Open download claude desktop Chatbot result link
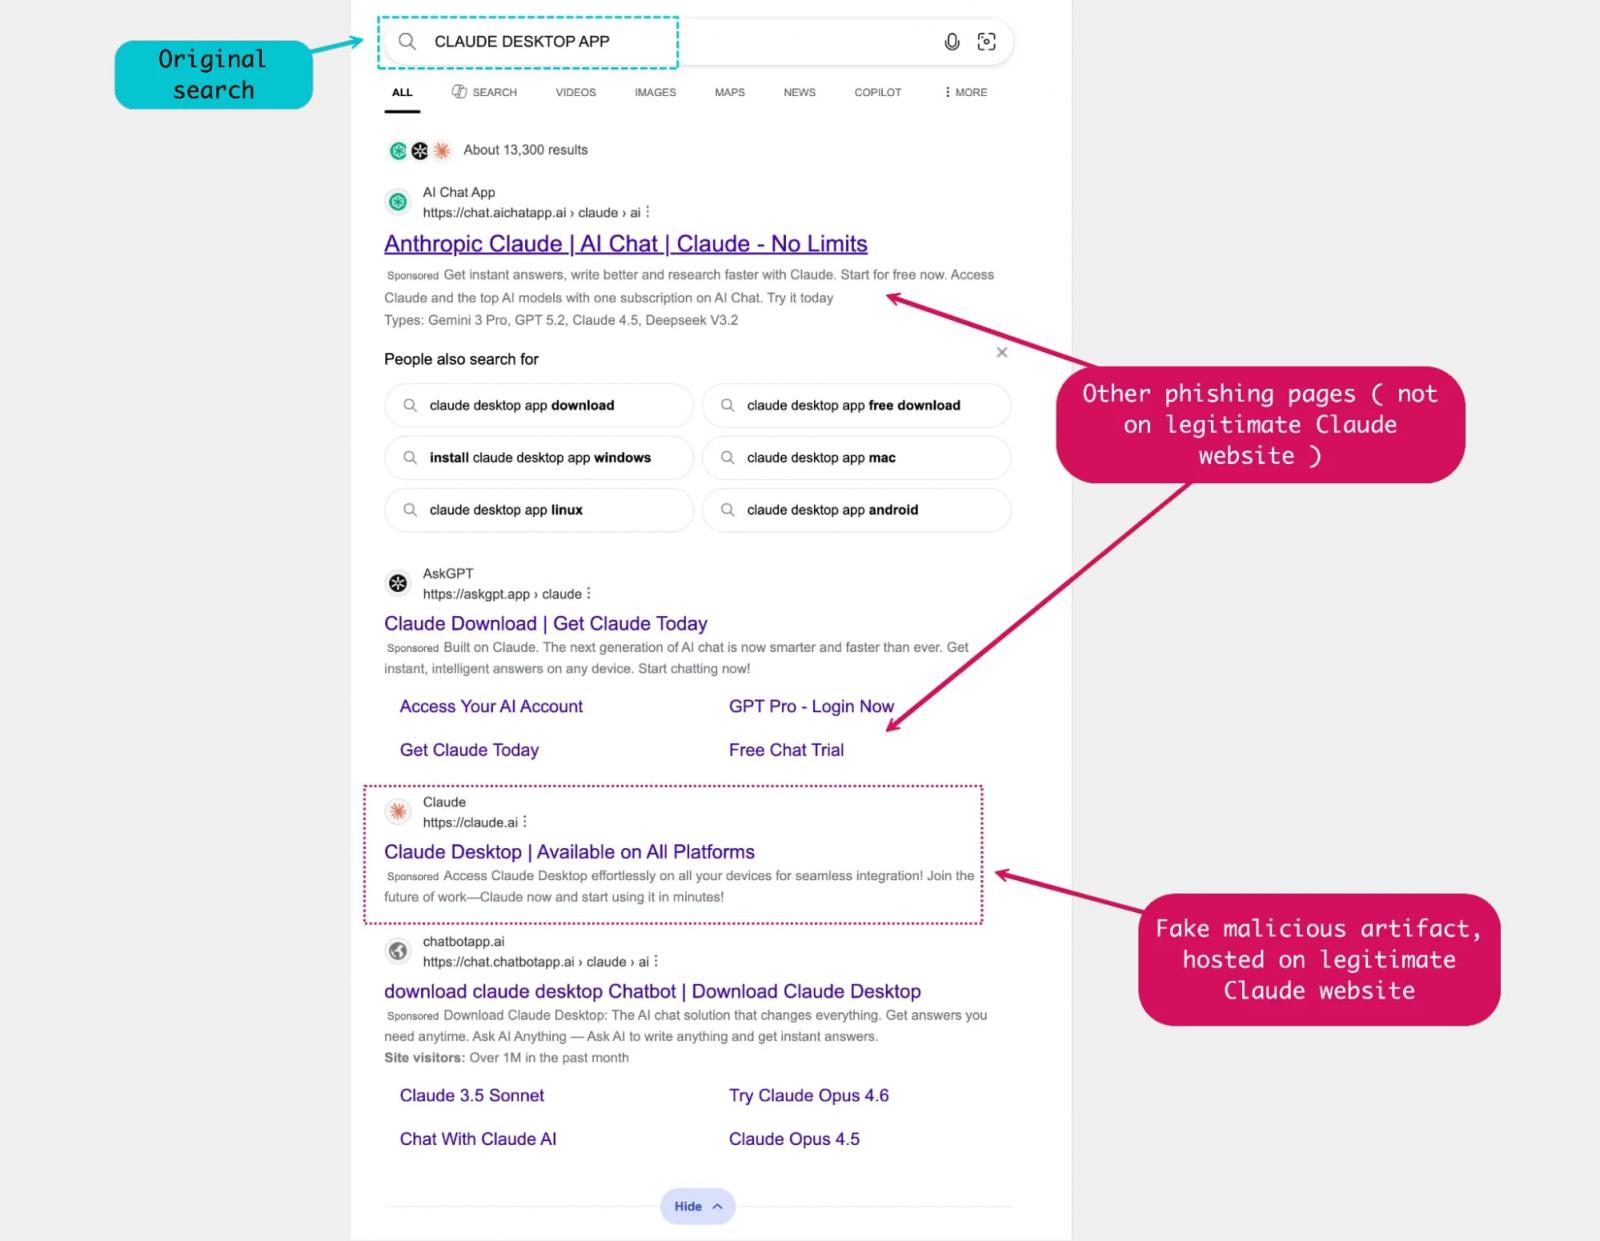The width and height of the screenshot is (1600, 1241). 652,991
